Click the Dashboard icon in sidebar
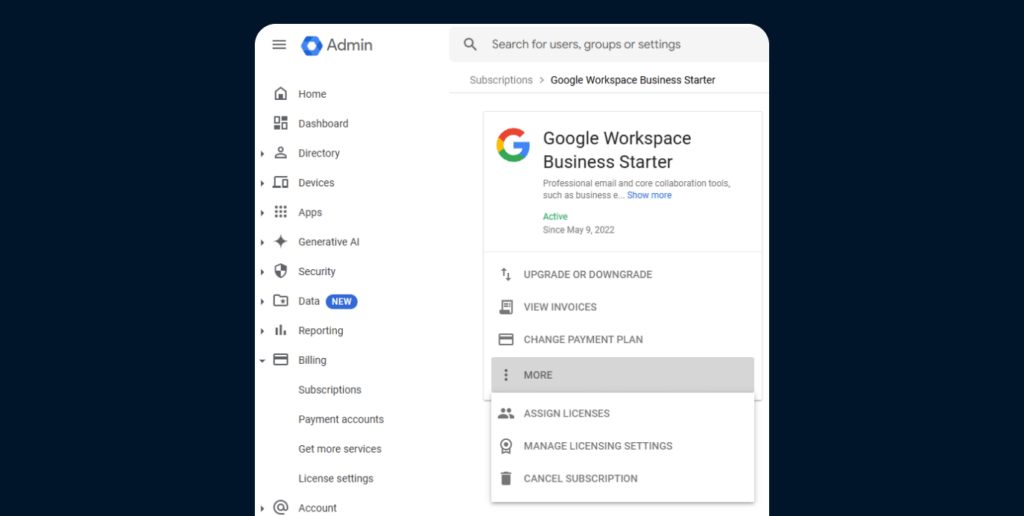This screenshot has height=516, width=1024. (x=281, y=123)
